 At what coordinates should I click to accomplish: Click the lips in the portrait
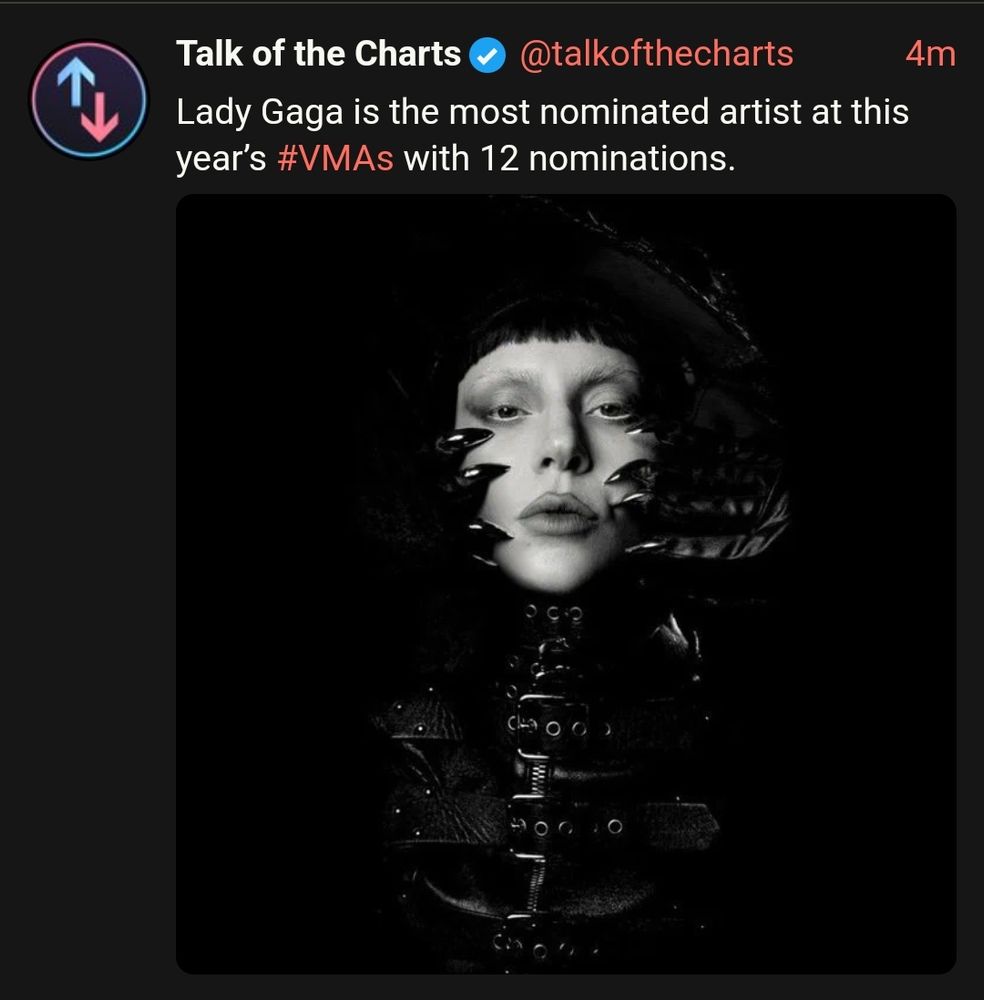tap(558, 514)
